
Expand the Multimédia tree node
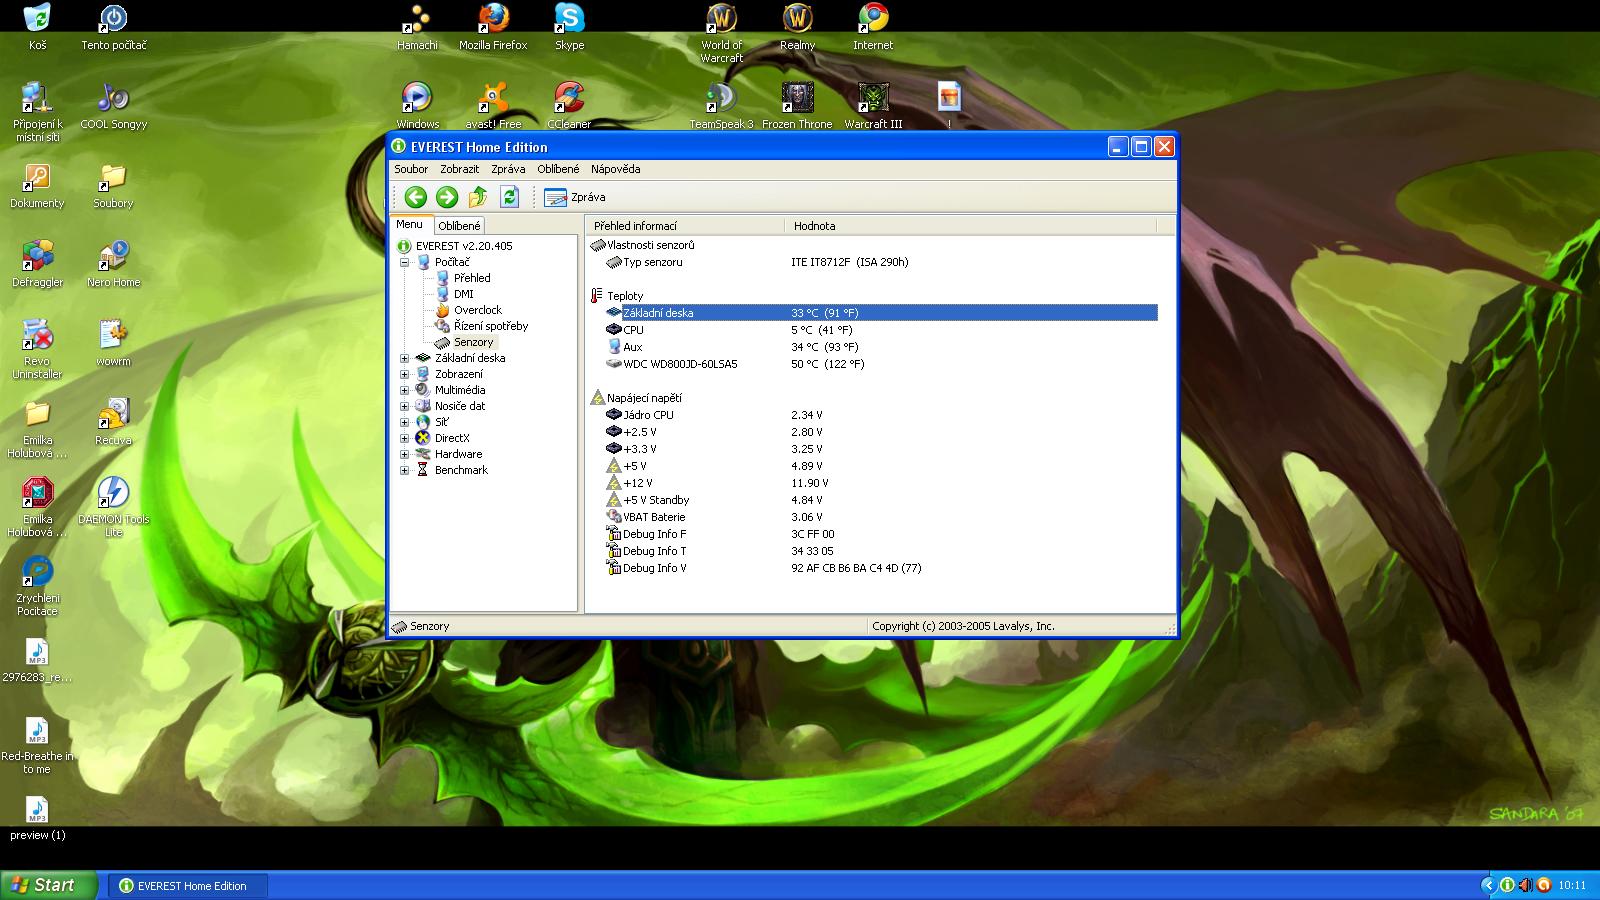(405, 390)
